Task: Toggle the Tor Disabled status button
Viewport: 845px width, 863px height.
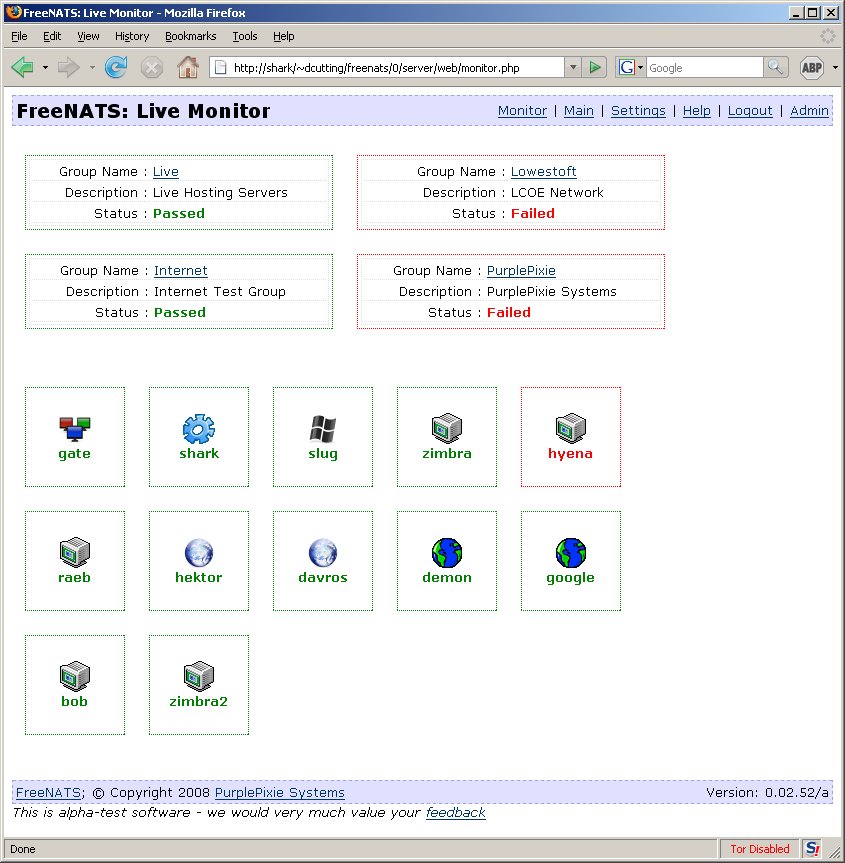Action: (x=760, y=849)
